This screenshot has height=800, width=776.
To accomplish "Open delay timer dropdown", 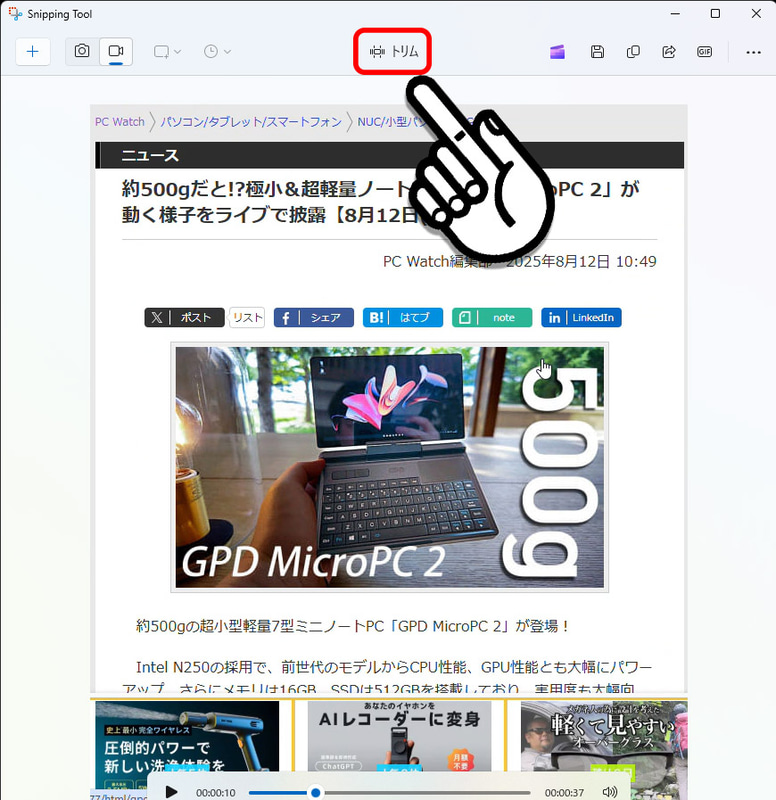I will click(217, 52).
